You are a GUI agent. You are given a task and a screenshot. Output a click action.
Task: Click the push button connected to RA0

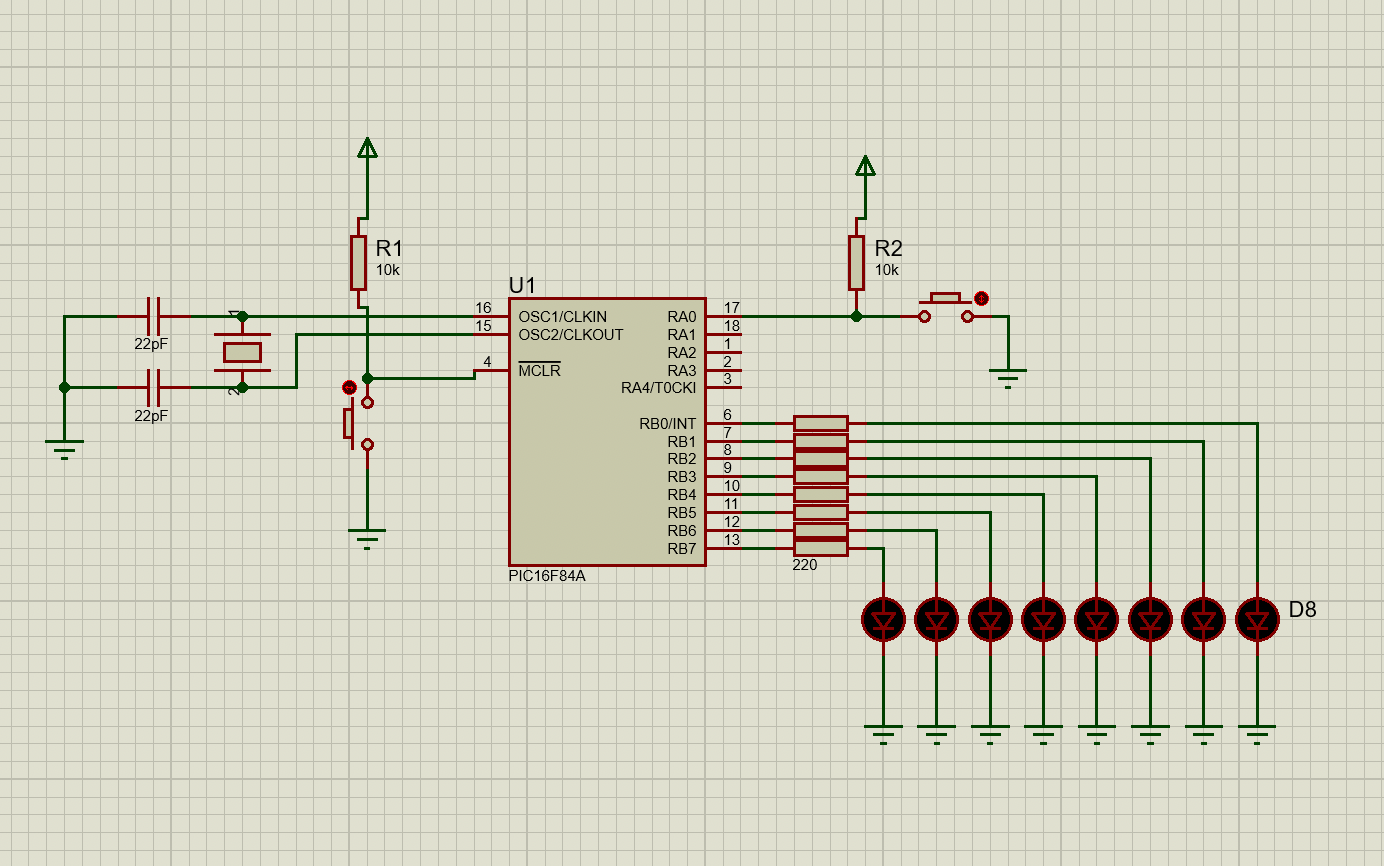946,306
